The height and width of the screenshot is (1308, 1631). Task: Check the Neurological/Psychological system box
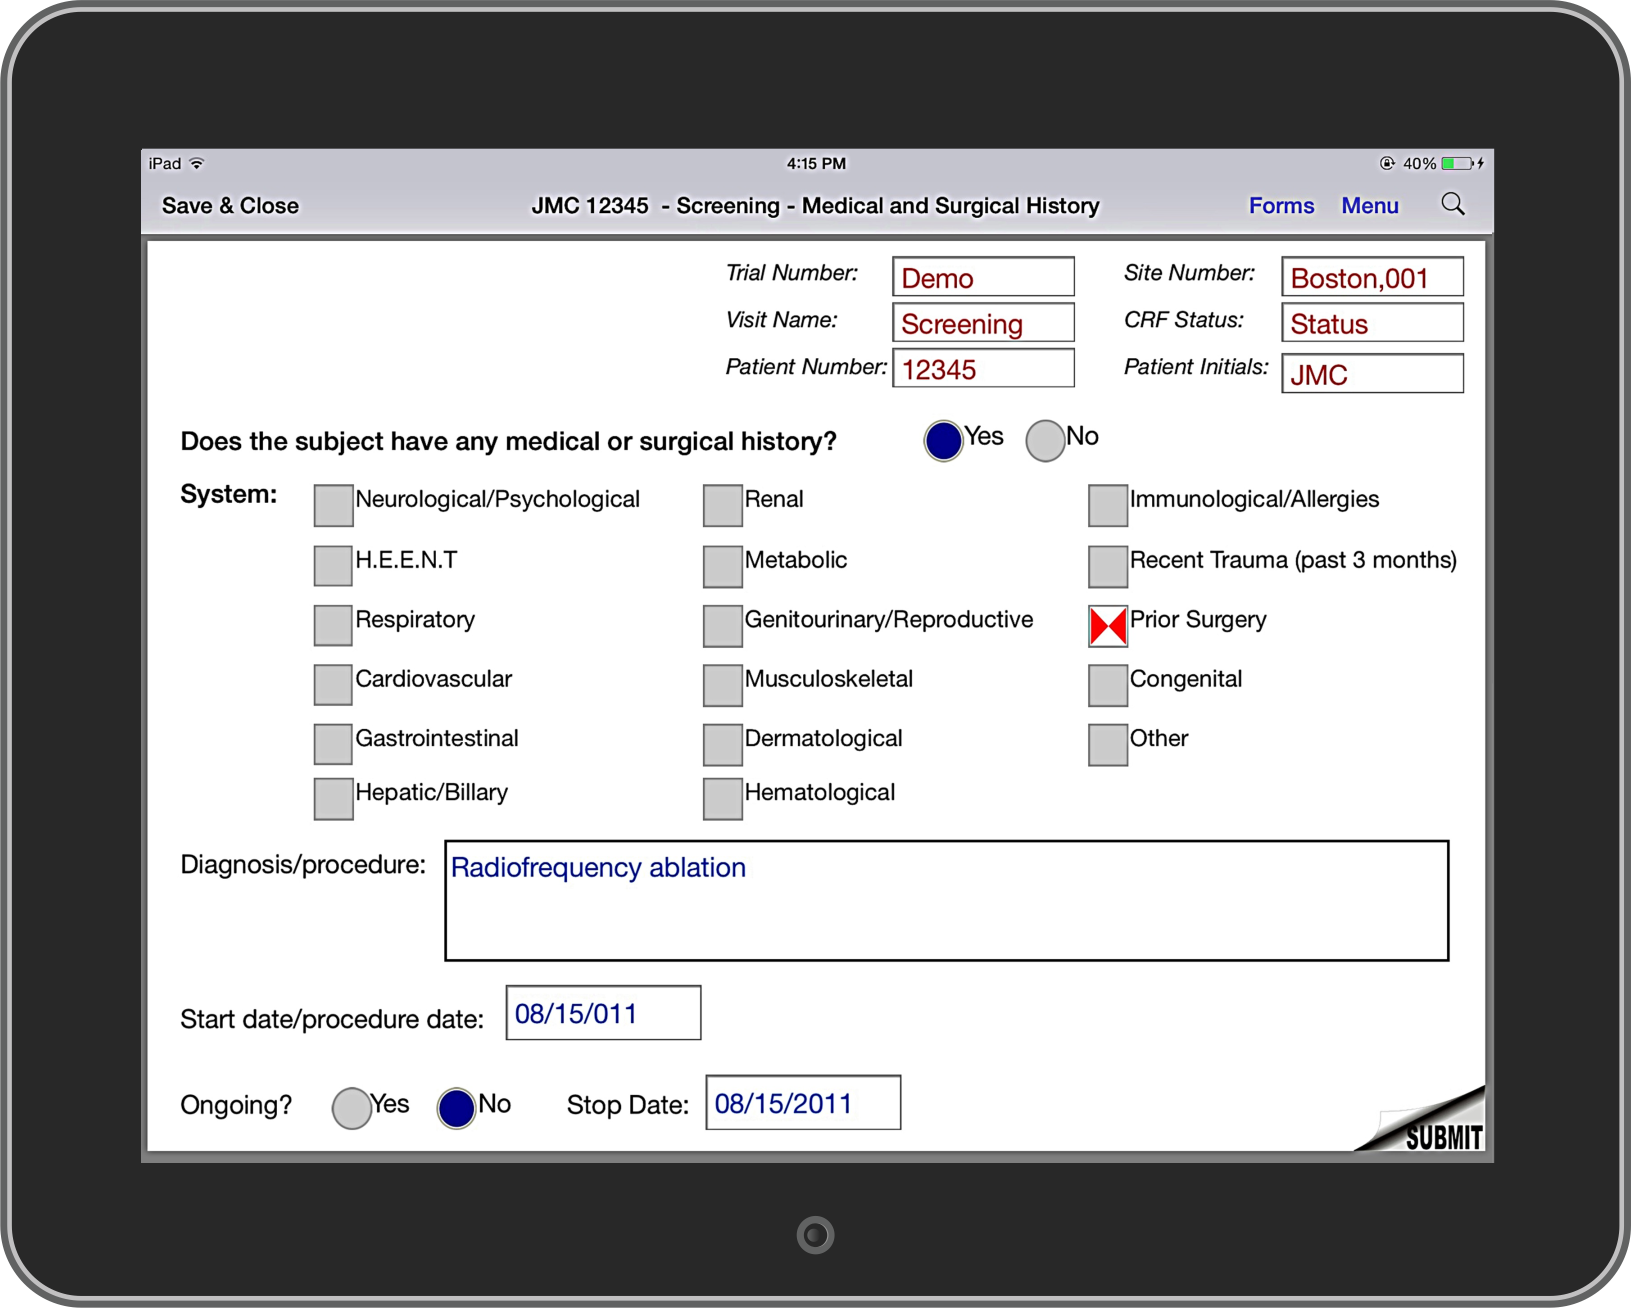tap(332, 505)
